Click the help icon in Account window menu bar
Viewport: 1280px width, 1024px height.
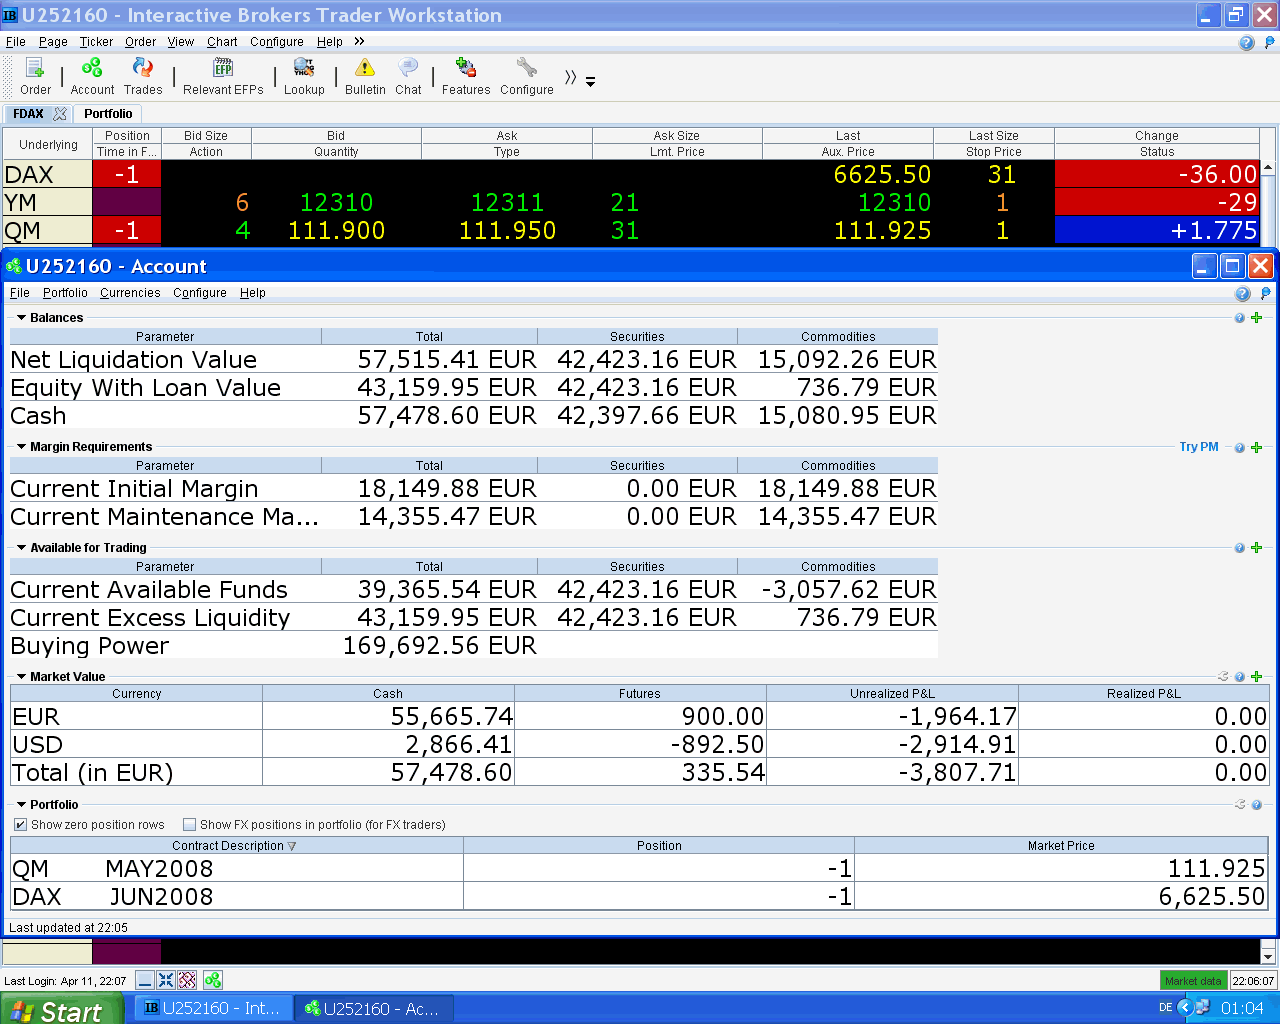click(x=1242, y=293)
